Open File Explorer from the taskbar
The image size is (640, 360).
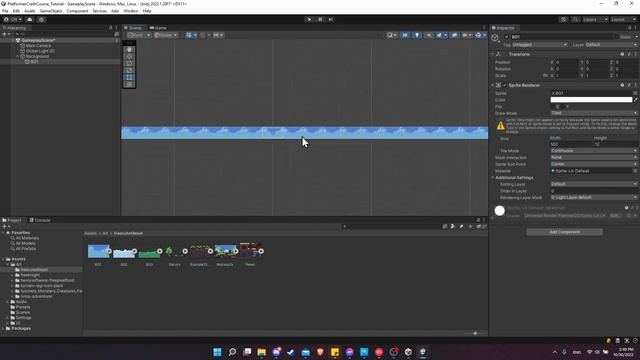(262, 352)
